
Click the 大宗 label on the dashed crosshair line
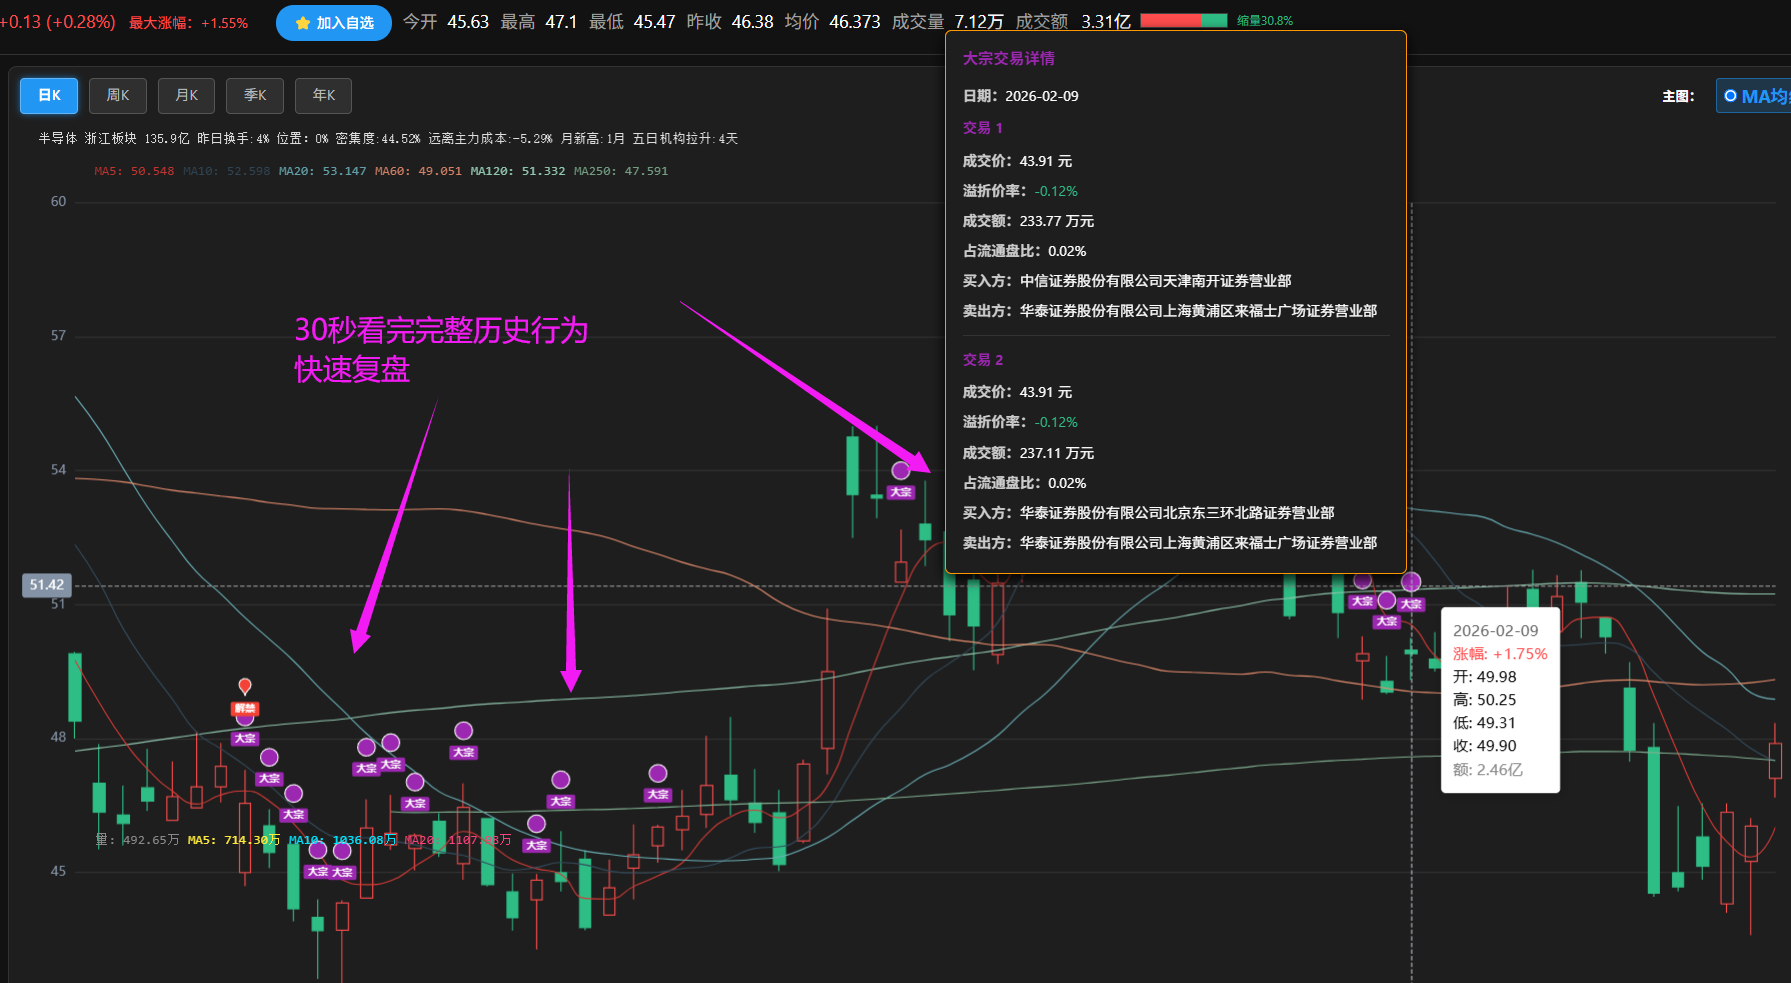tap(1411, 604)
